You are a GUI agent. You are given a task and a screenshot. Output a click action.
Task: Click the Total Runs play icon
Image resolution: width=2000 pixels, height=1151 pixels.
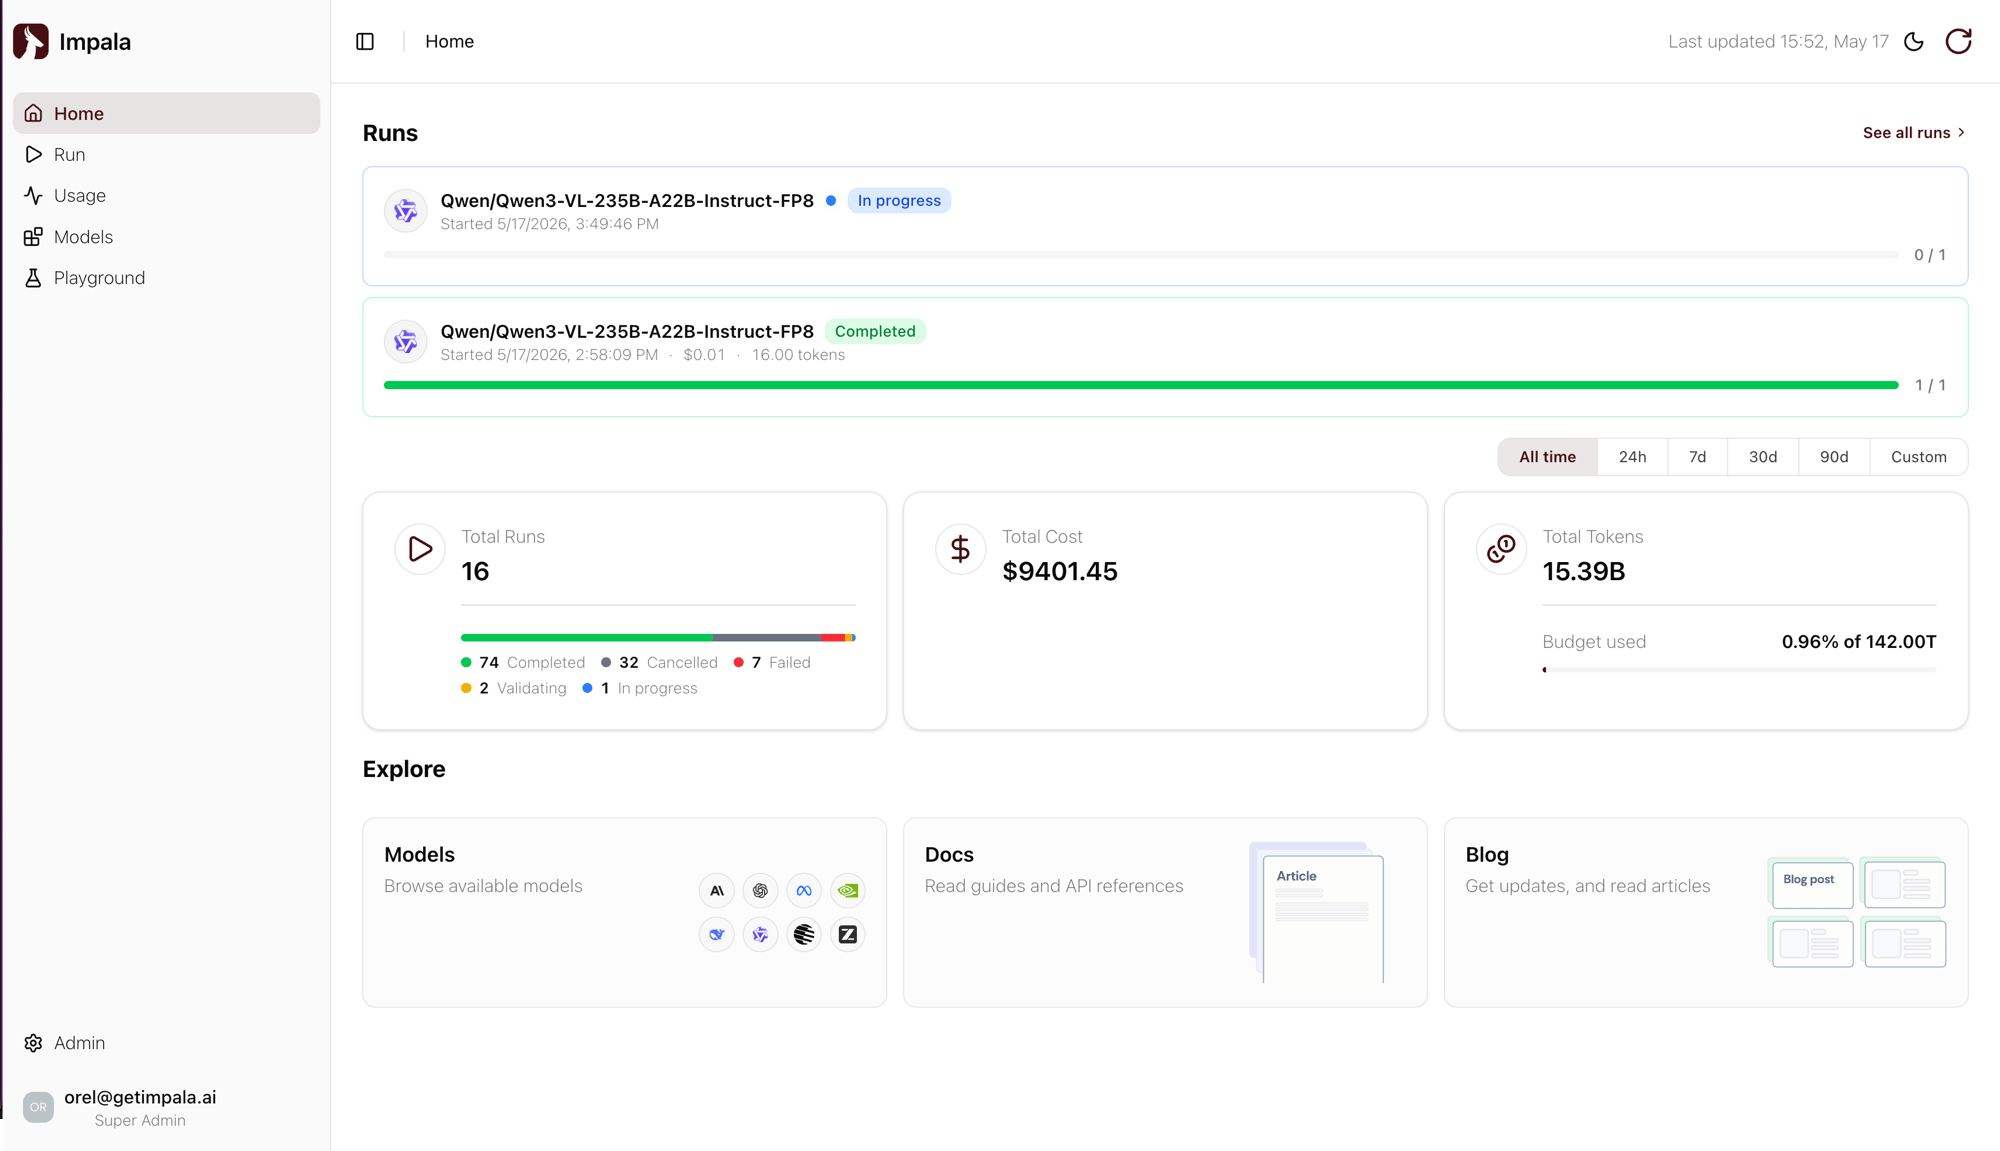(420, 549)
